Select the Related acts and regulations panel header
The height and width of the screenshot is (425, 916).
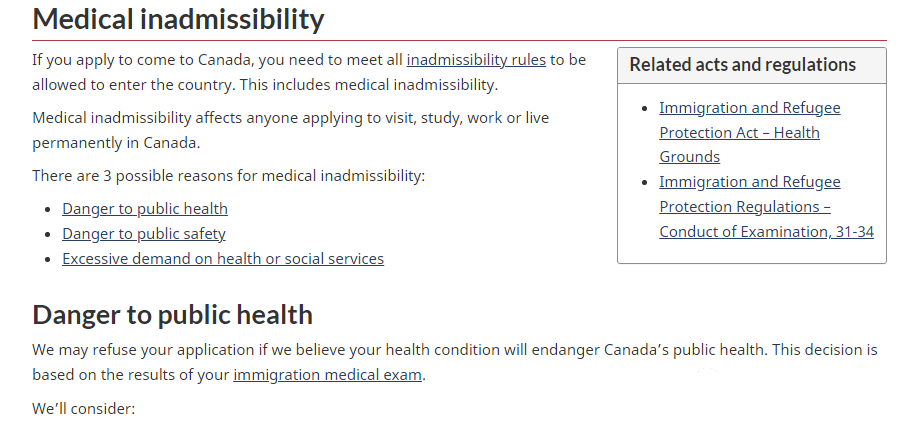(752, 65)
